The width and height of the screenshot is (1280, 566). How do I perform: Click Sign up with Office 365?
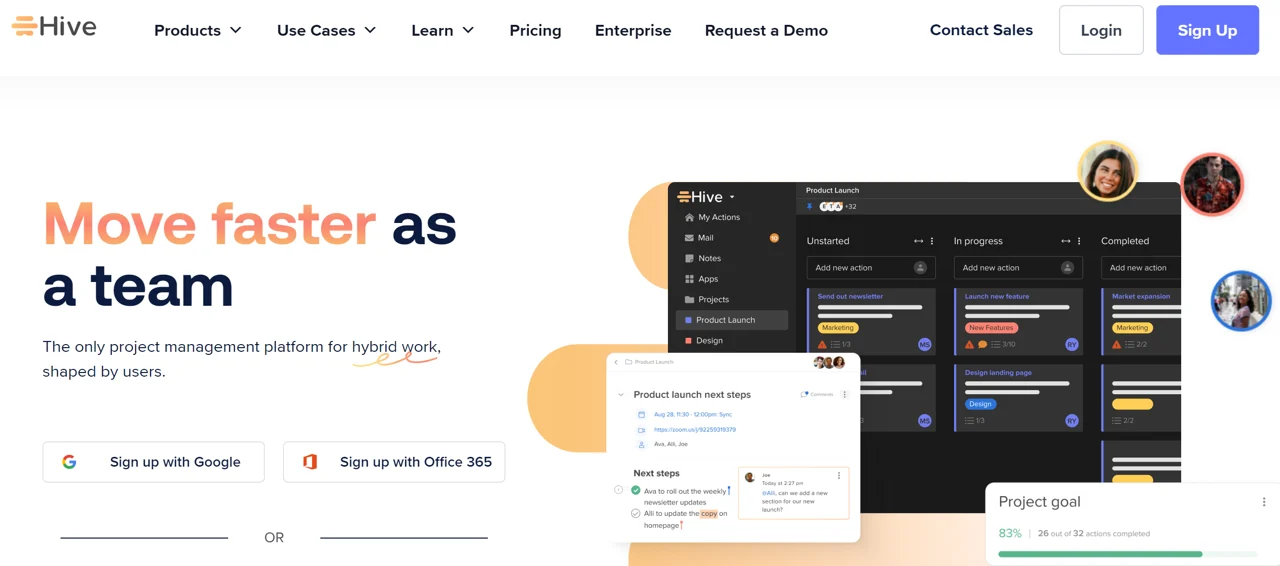pyautogui.click(x=394, y=462)
